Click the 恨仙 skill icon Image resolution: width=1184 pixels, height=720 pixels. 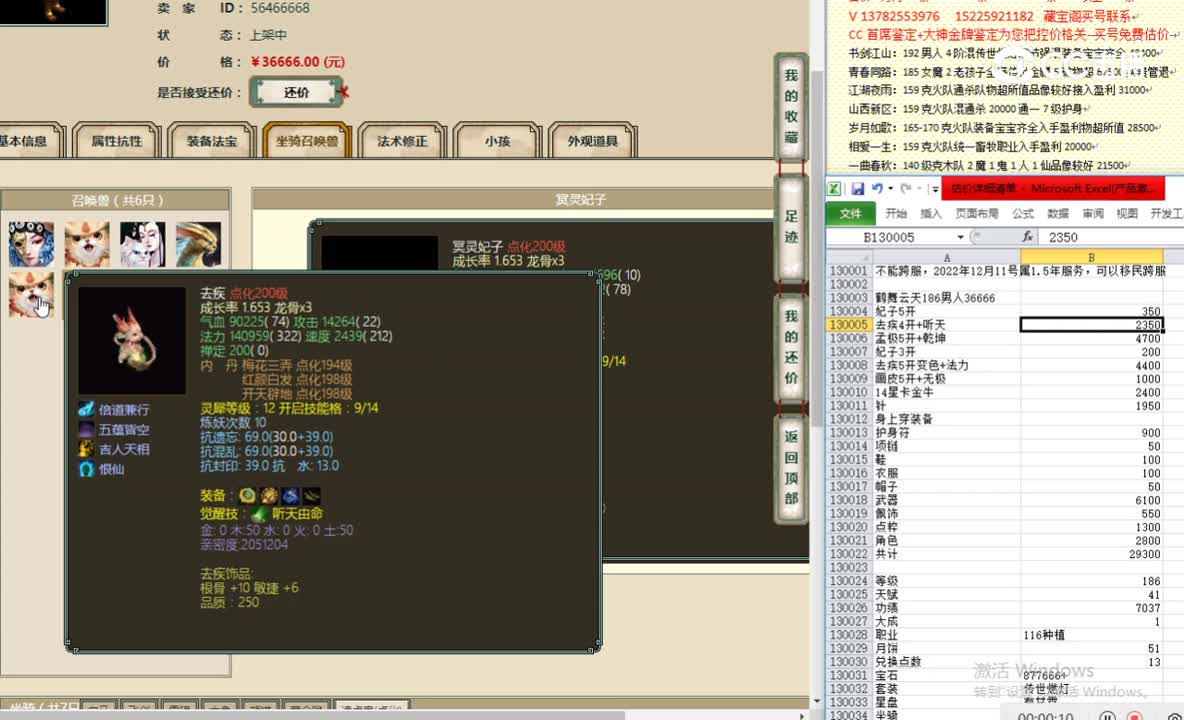pos(86,469)
